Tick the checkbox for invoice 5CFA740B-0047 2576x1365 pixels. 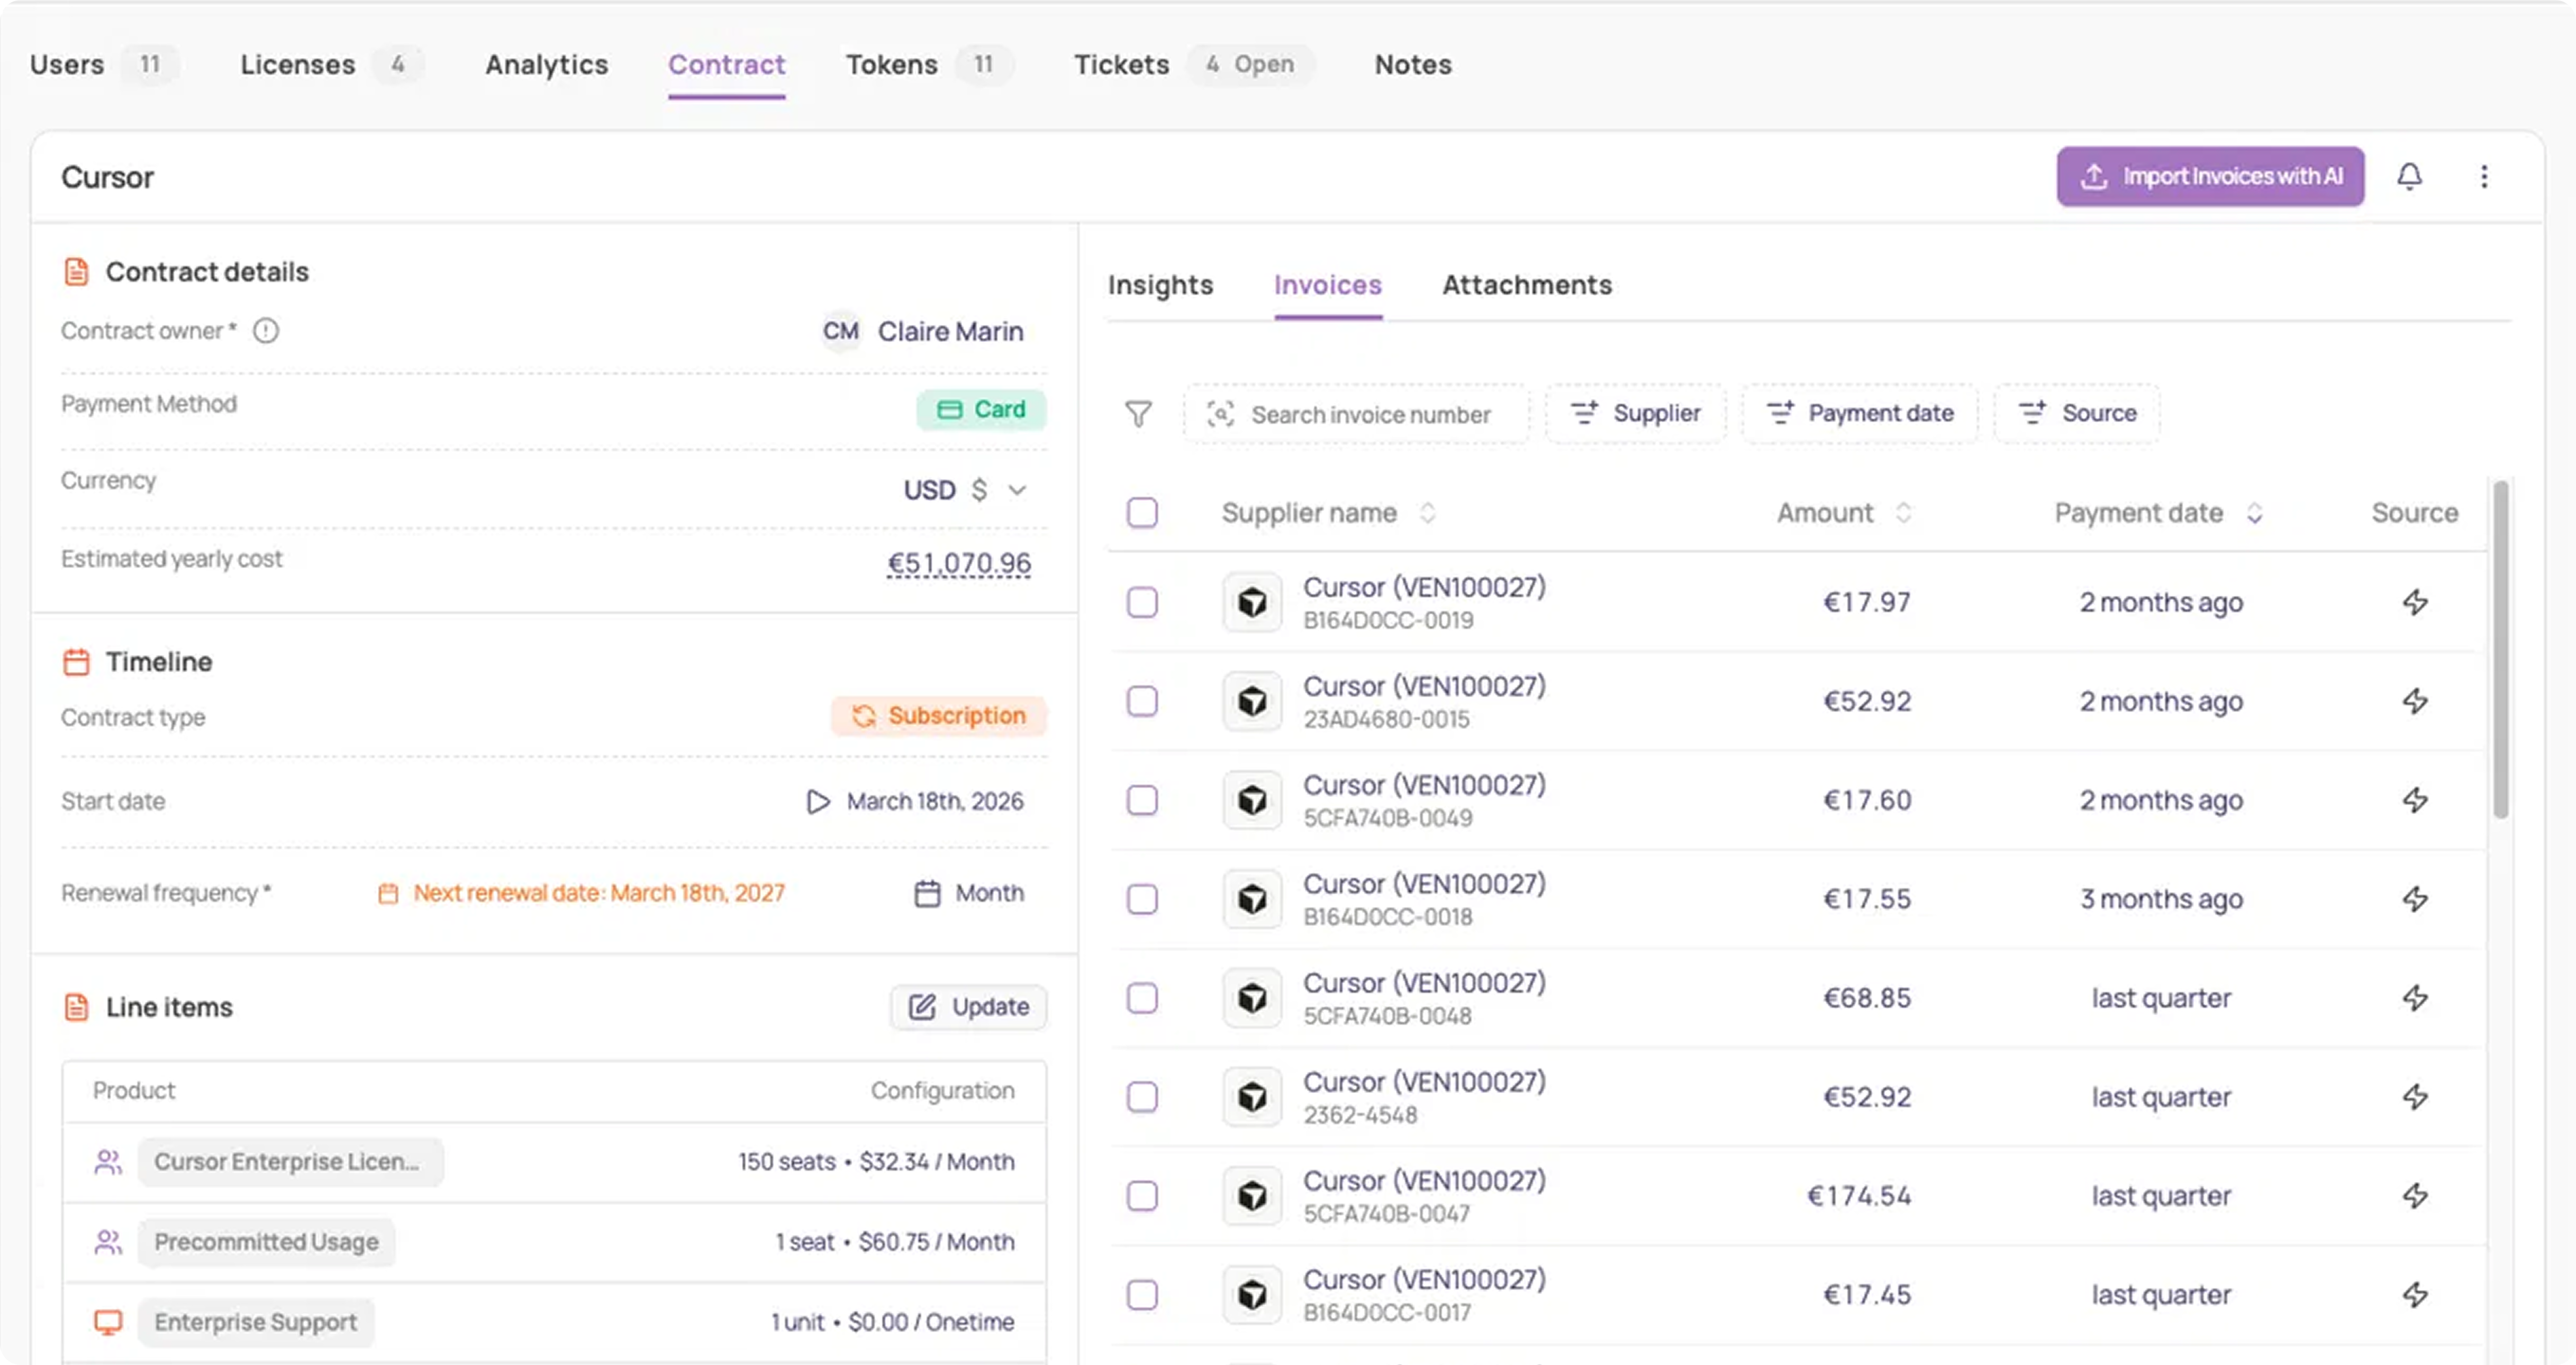(1142, 1196)
